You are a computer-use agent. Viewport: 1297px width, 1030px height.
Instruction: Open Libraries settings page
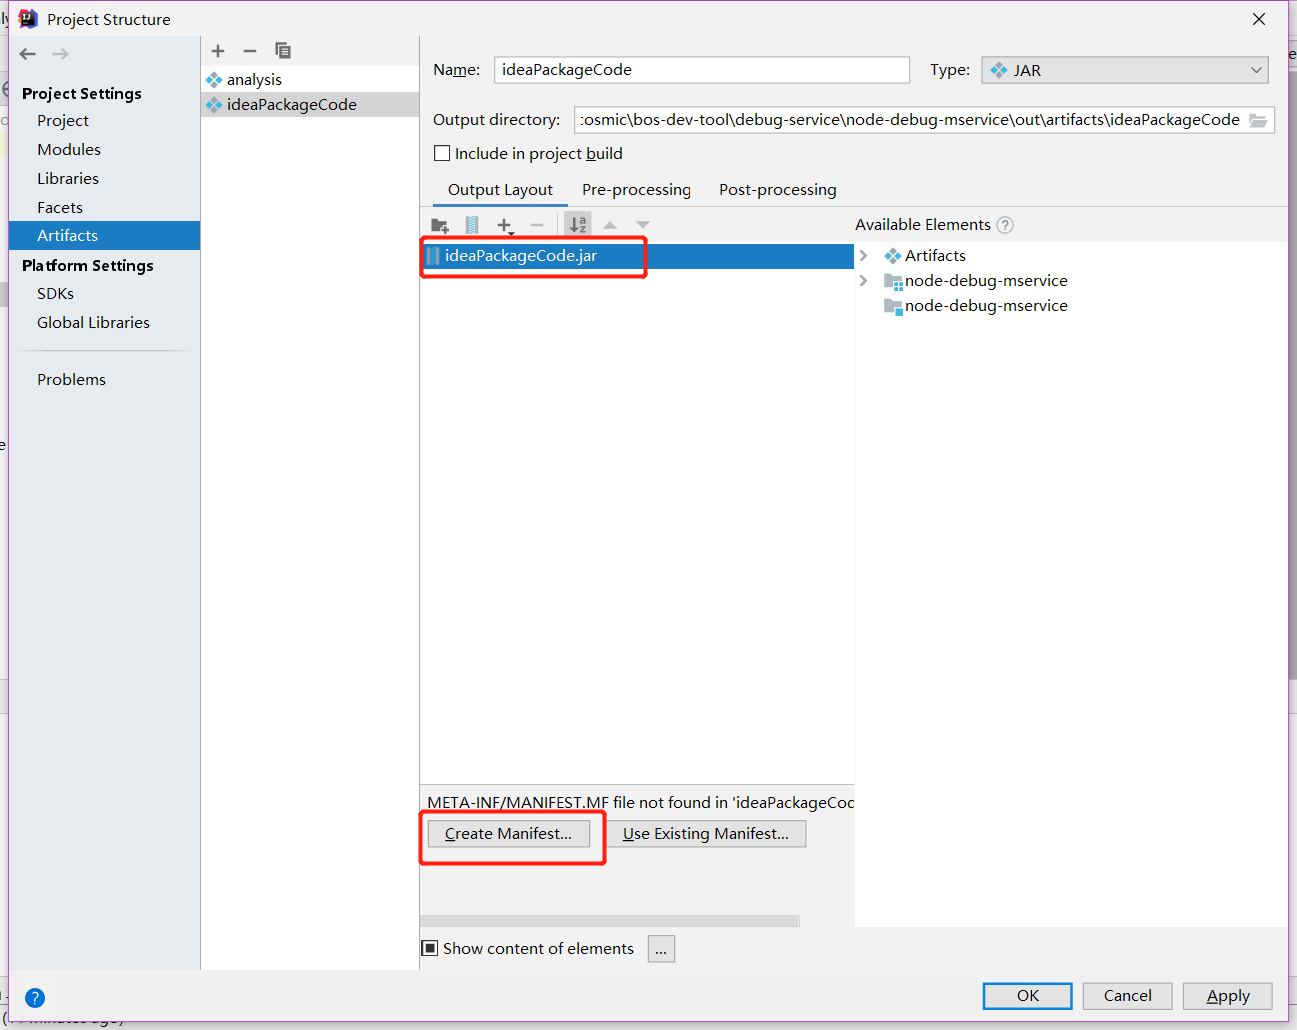(x=68, y=179)
